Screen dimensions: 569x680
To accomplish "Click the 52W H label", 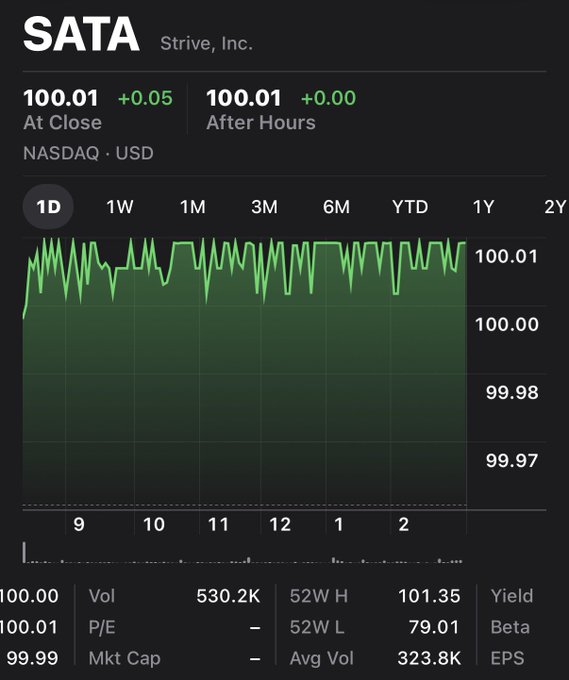I will click(x=319, y=596).
